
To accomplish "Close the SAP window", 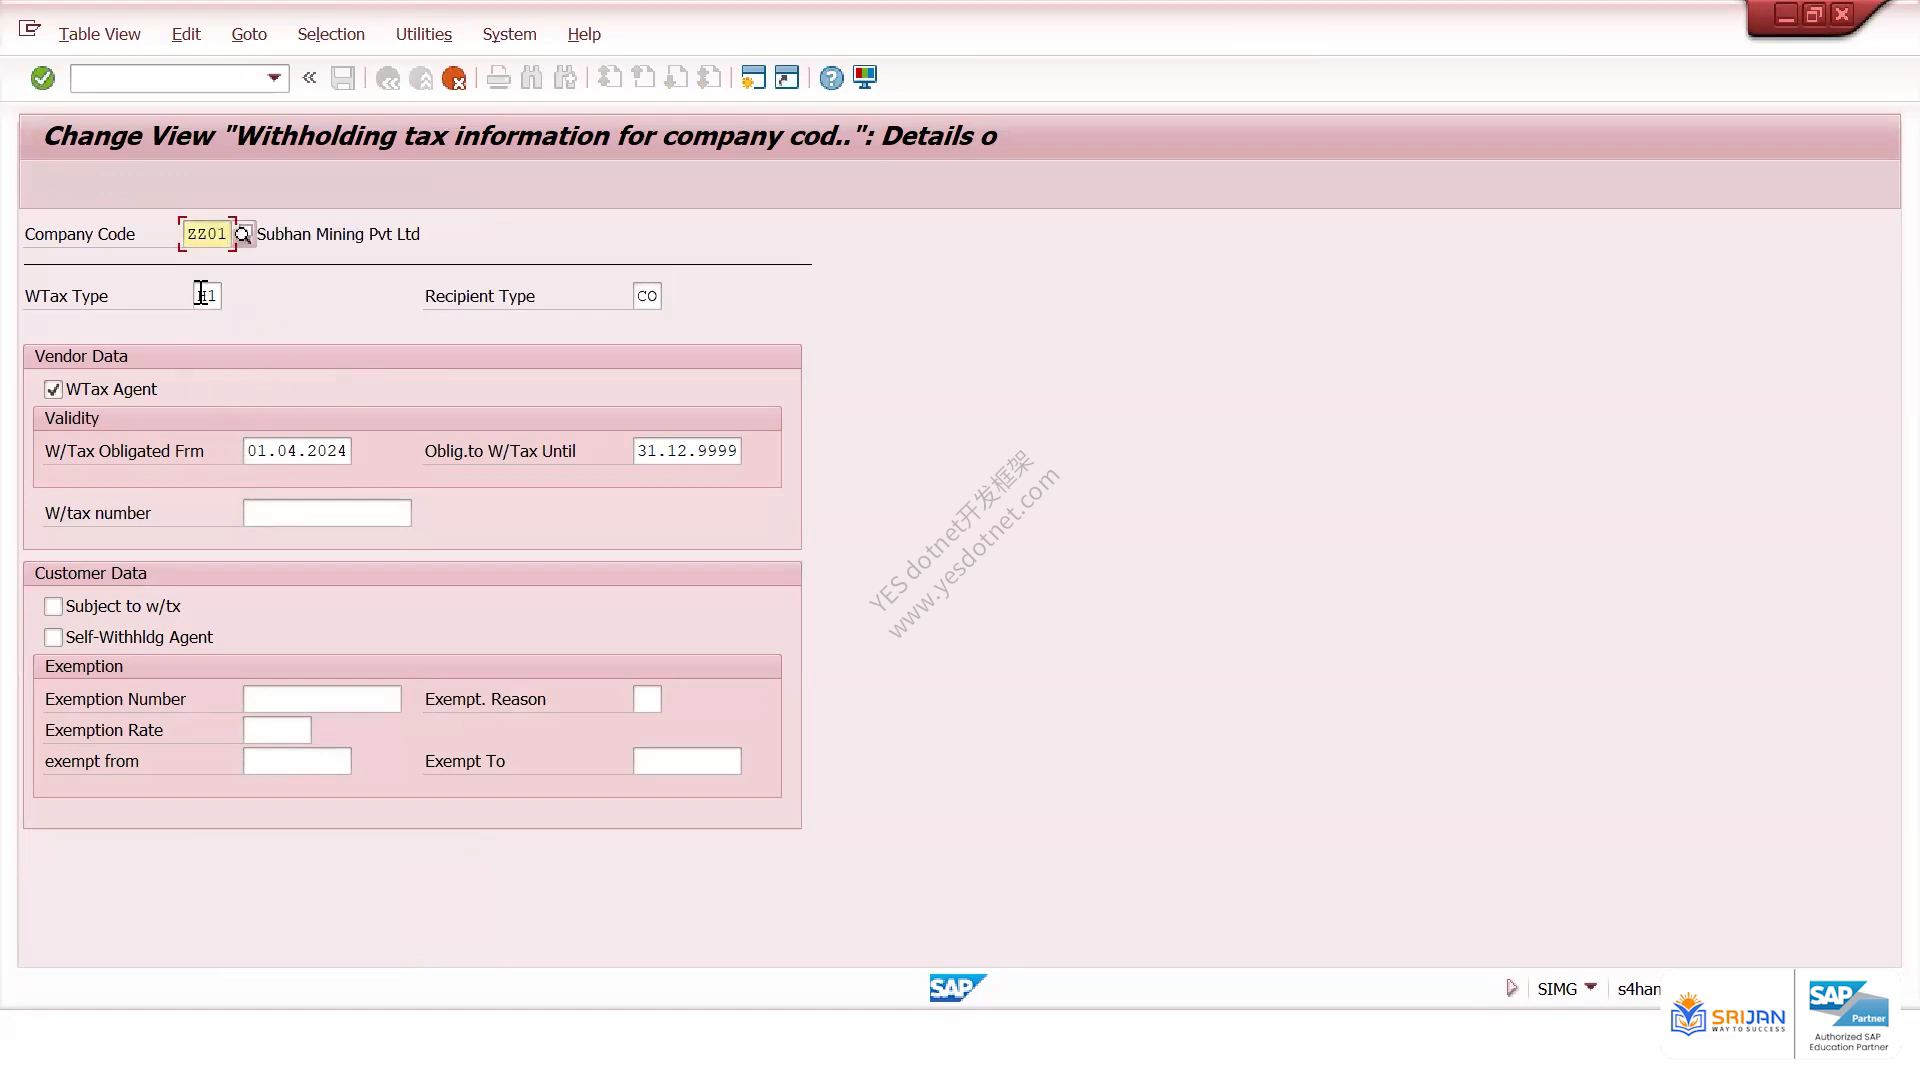I will pyautogui.click(x=1842, y=15).
